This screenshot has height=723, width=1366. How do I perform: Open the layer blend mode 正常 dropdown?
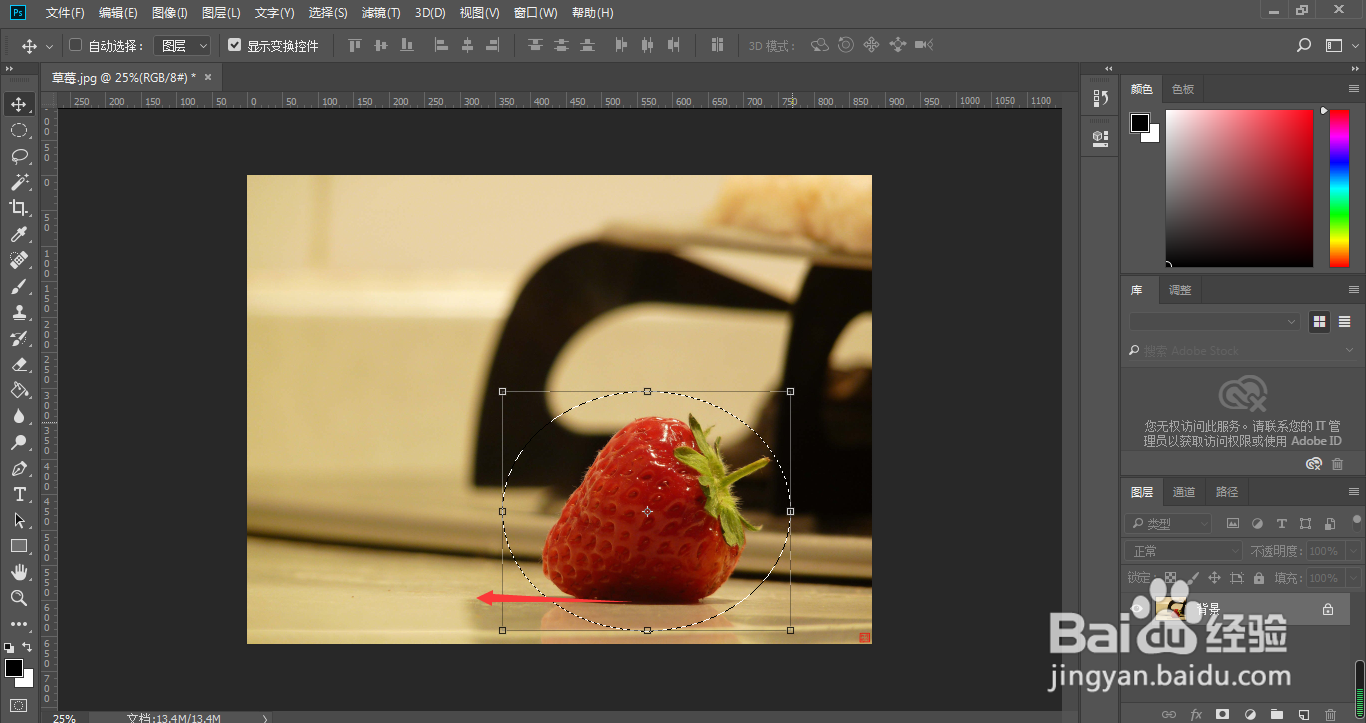(x=1183, y=551)
